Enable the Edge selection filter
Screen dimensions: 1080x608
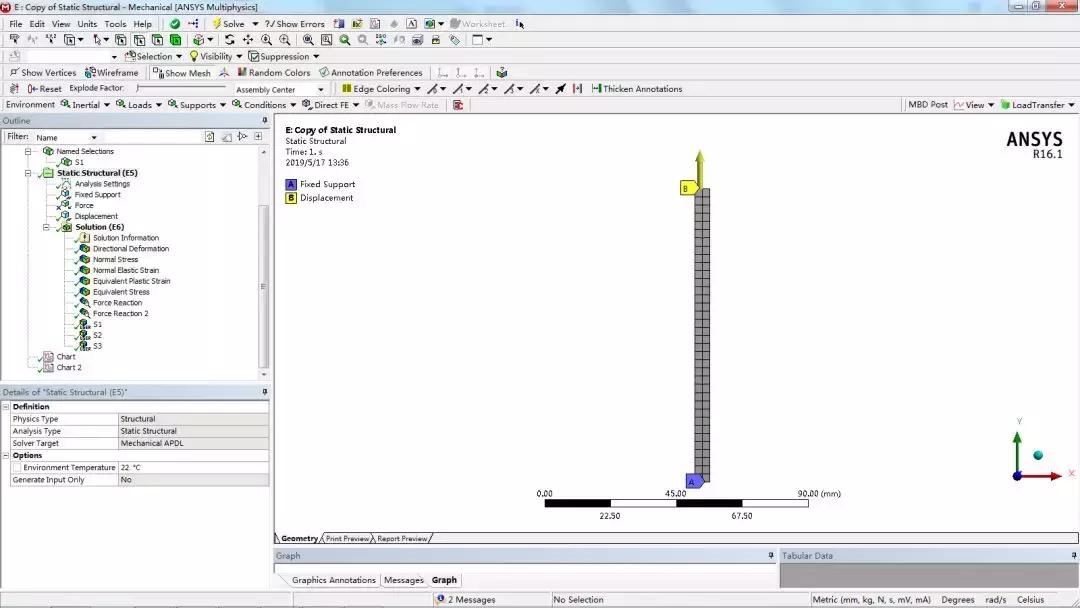pos(139,40)
